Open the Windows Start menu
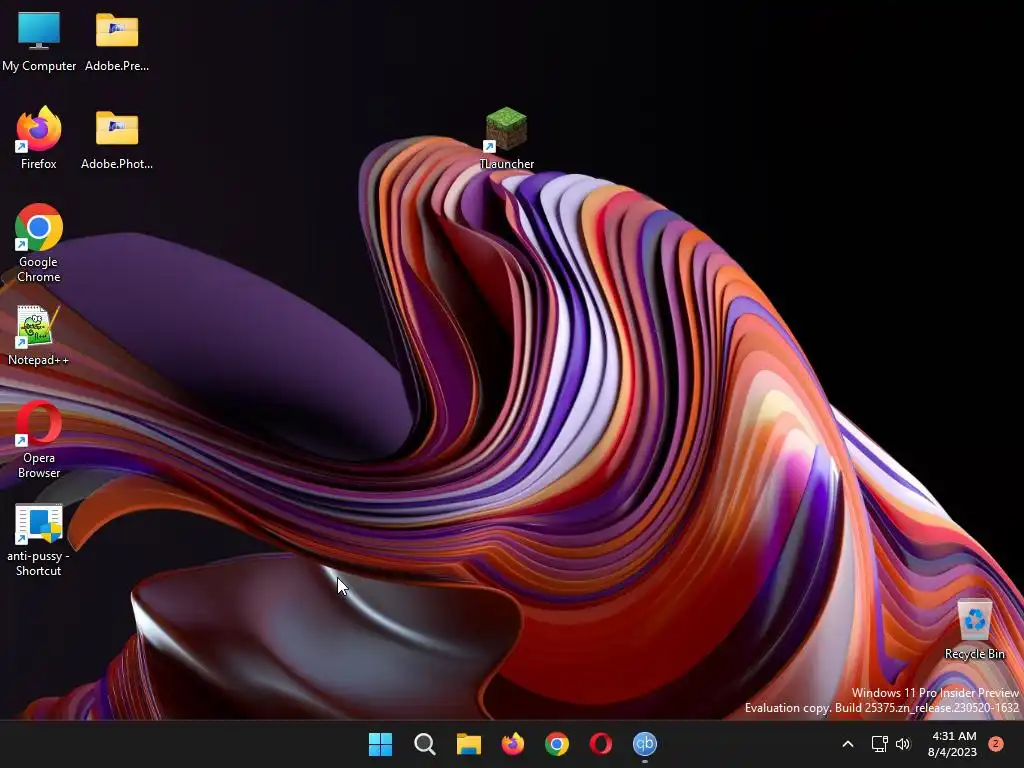 [380, 744]
